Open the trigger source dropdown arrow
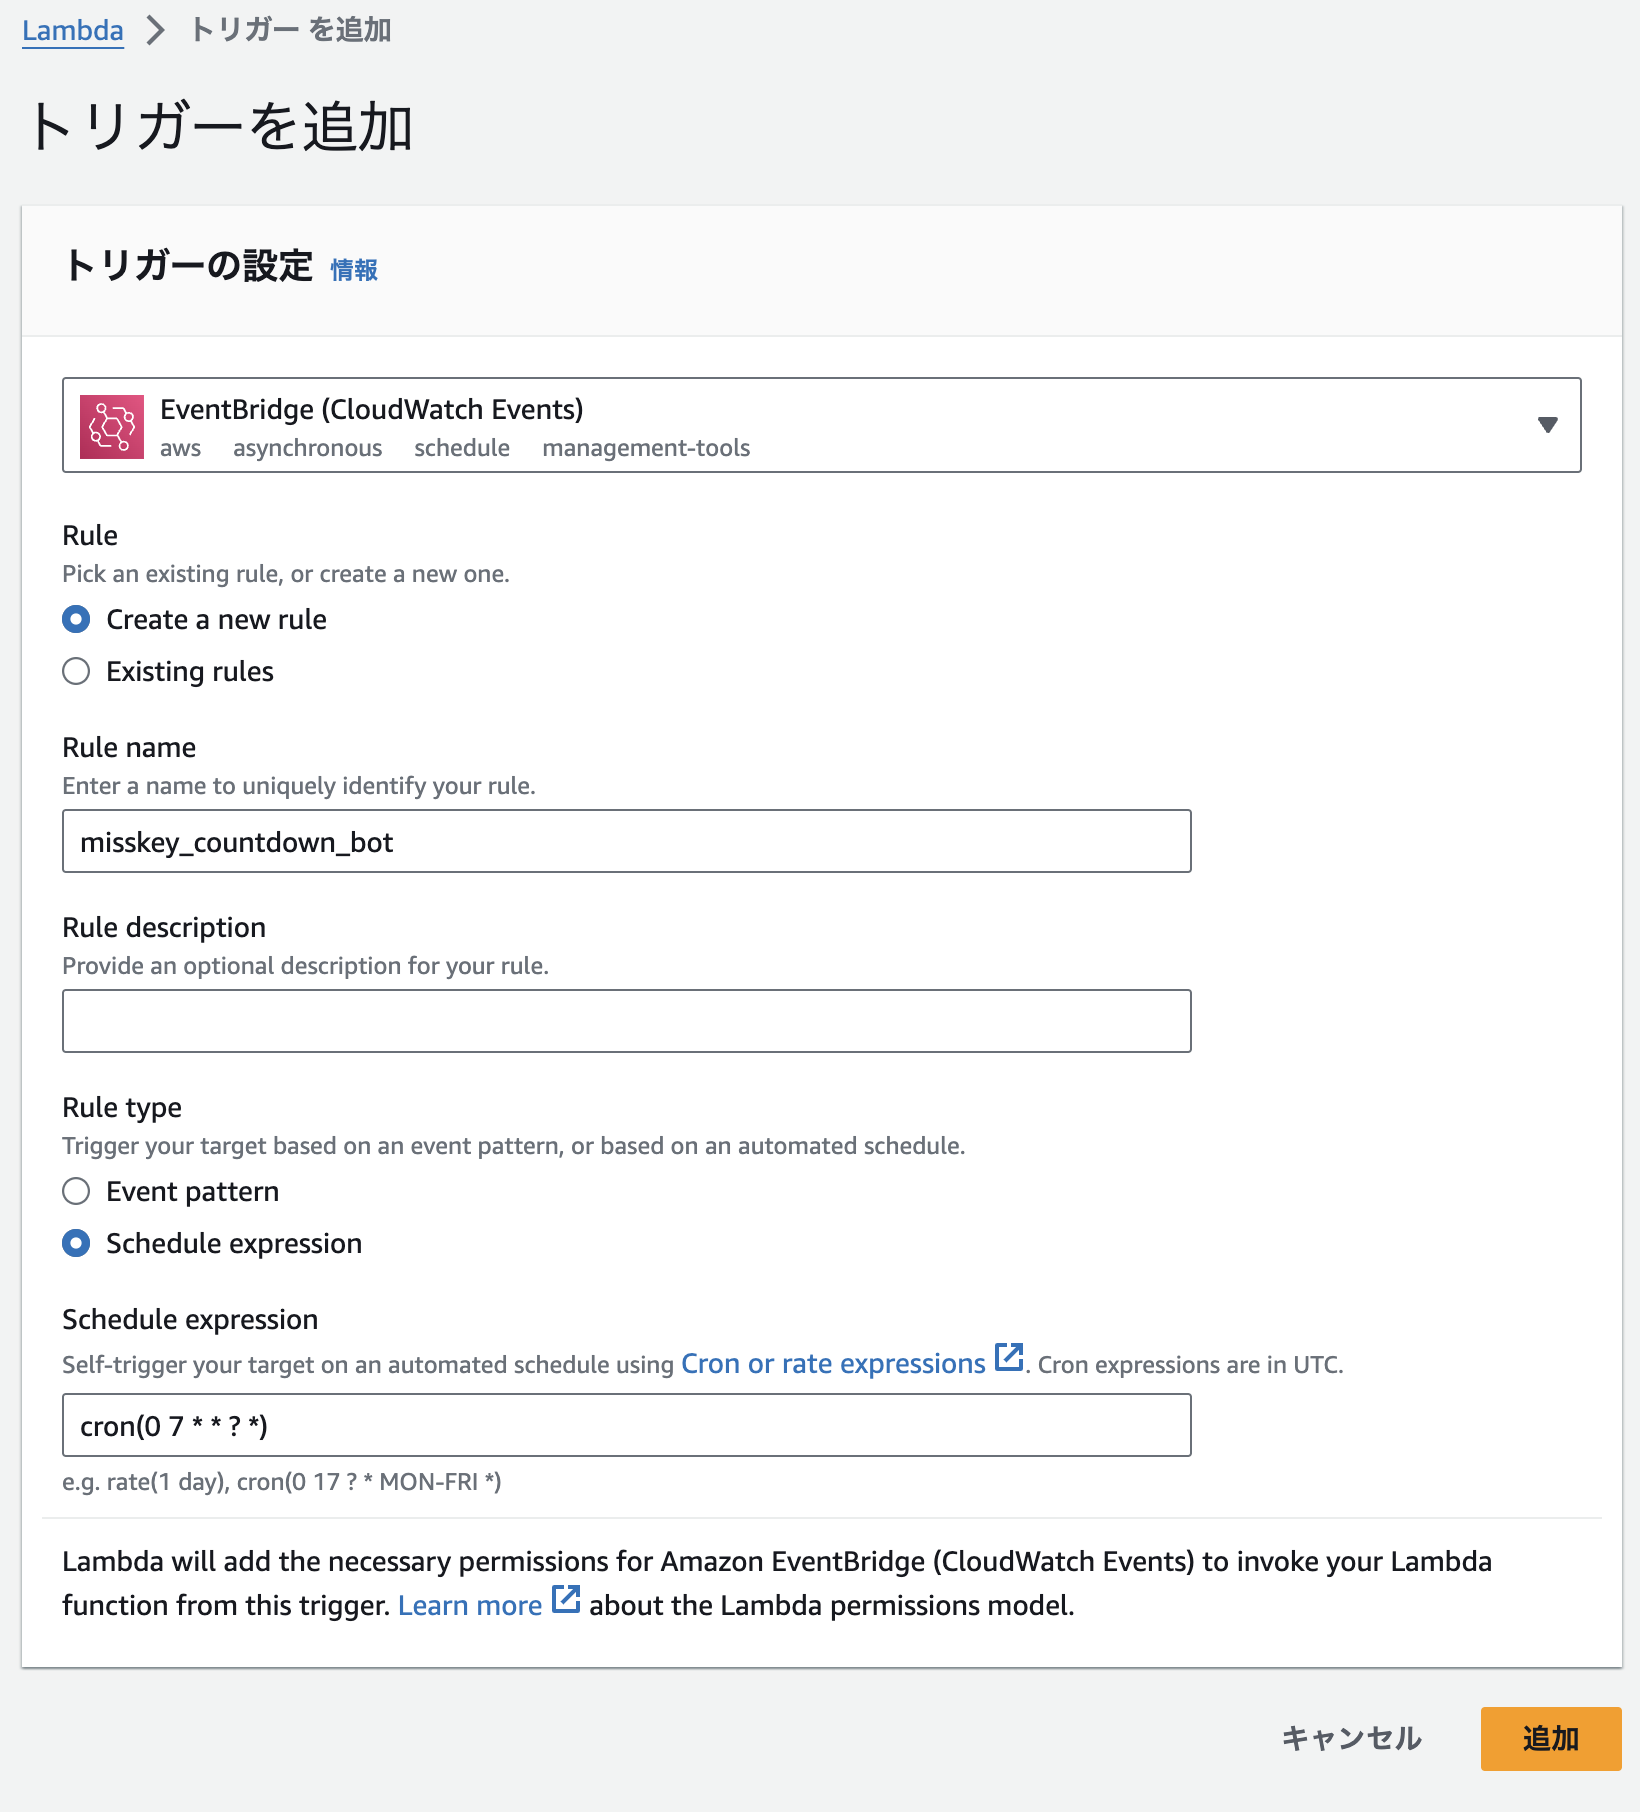Image resolution: width=1640 pixels, height=1812 pixels. (1547, 425)
